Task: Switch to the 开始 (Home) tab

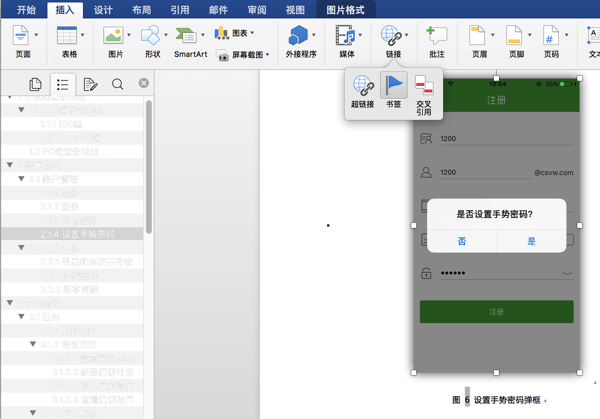Action: pyautogui.click(x=26, y=10)
